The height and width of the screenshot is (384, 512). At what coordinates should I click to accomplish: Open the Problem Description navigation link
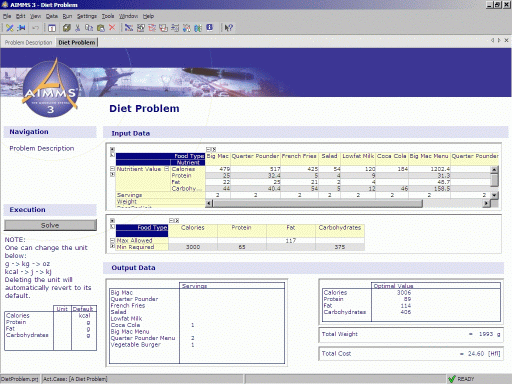(x=42, y=148)
